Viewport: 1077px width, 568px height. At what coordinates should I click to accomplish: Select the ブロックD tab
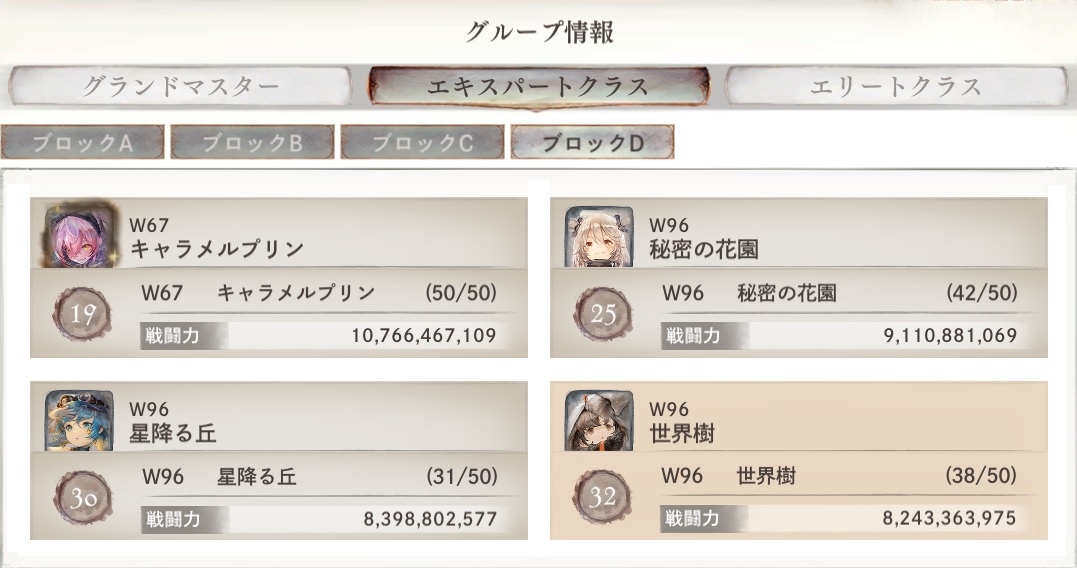592,143
